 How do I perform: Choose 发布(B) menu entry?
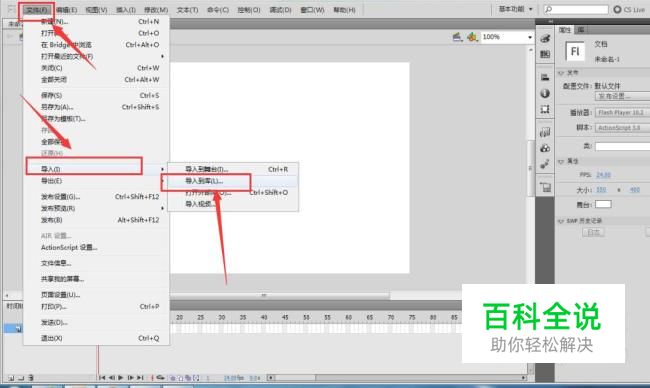(96, 220)
